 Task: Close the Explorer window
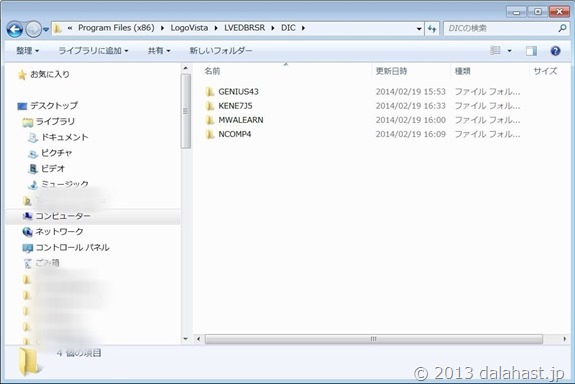coord(559,12)
